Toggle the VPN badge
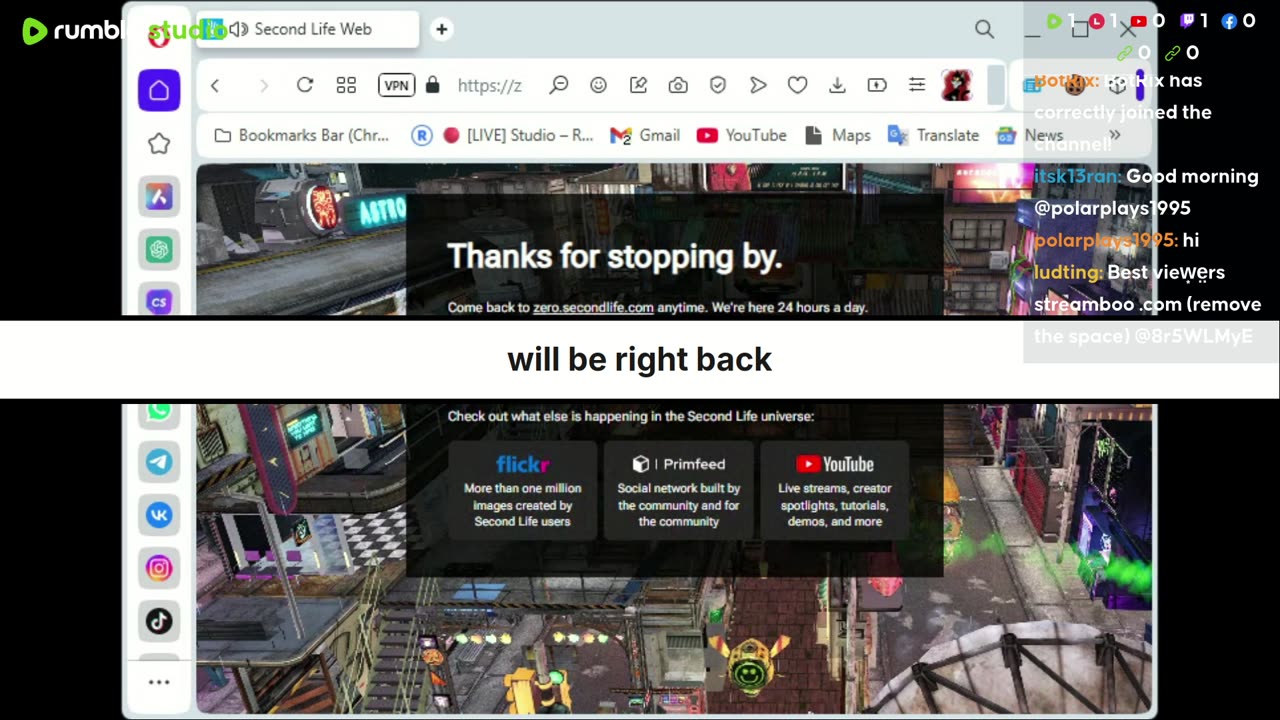Screen dimensions: 1280x720 397,86
